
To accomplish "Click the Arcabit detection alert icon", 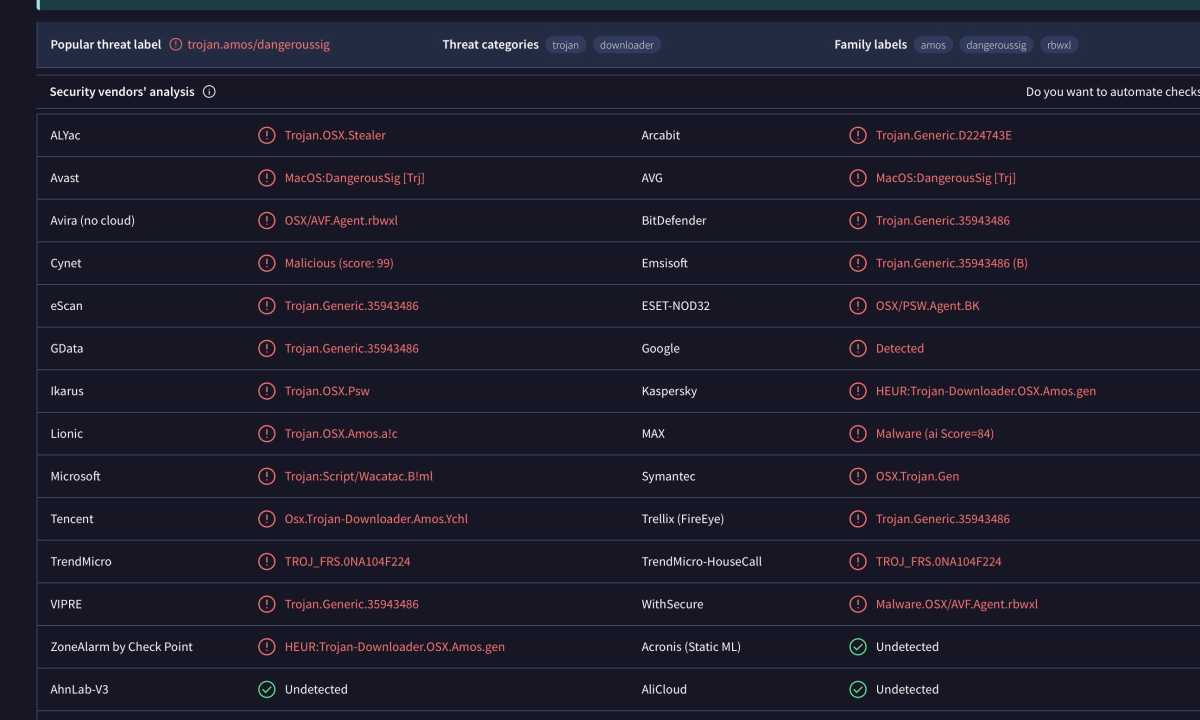I will (858, 135).
